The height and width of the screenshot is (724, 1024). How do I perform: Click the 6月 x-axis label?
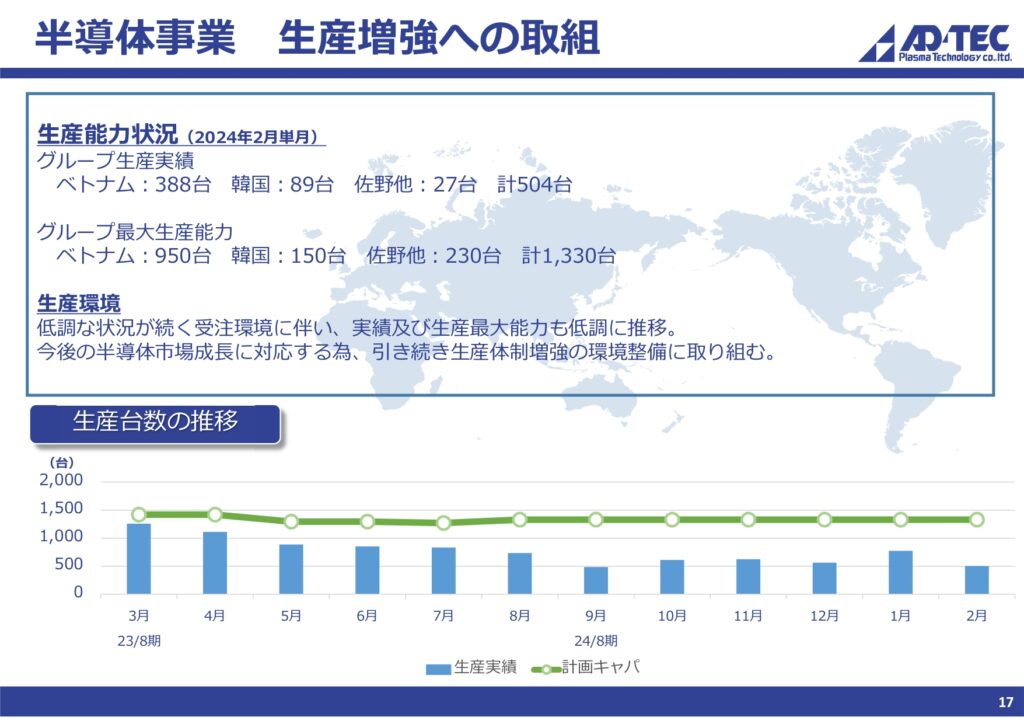367,616
